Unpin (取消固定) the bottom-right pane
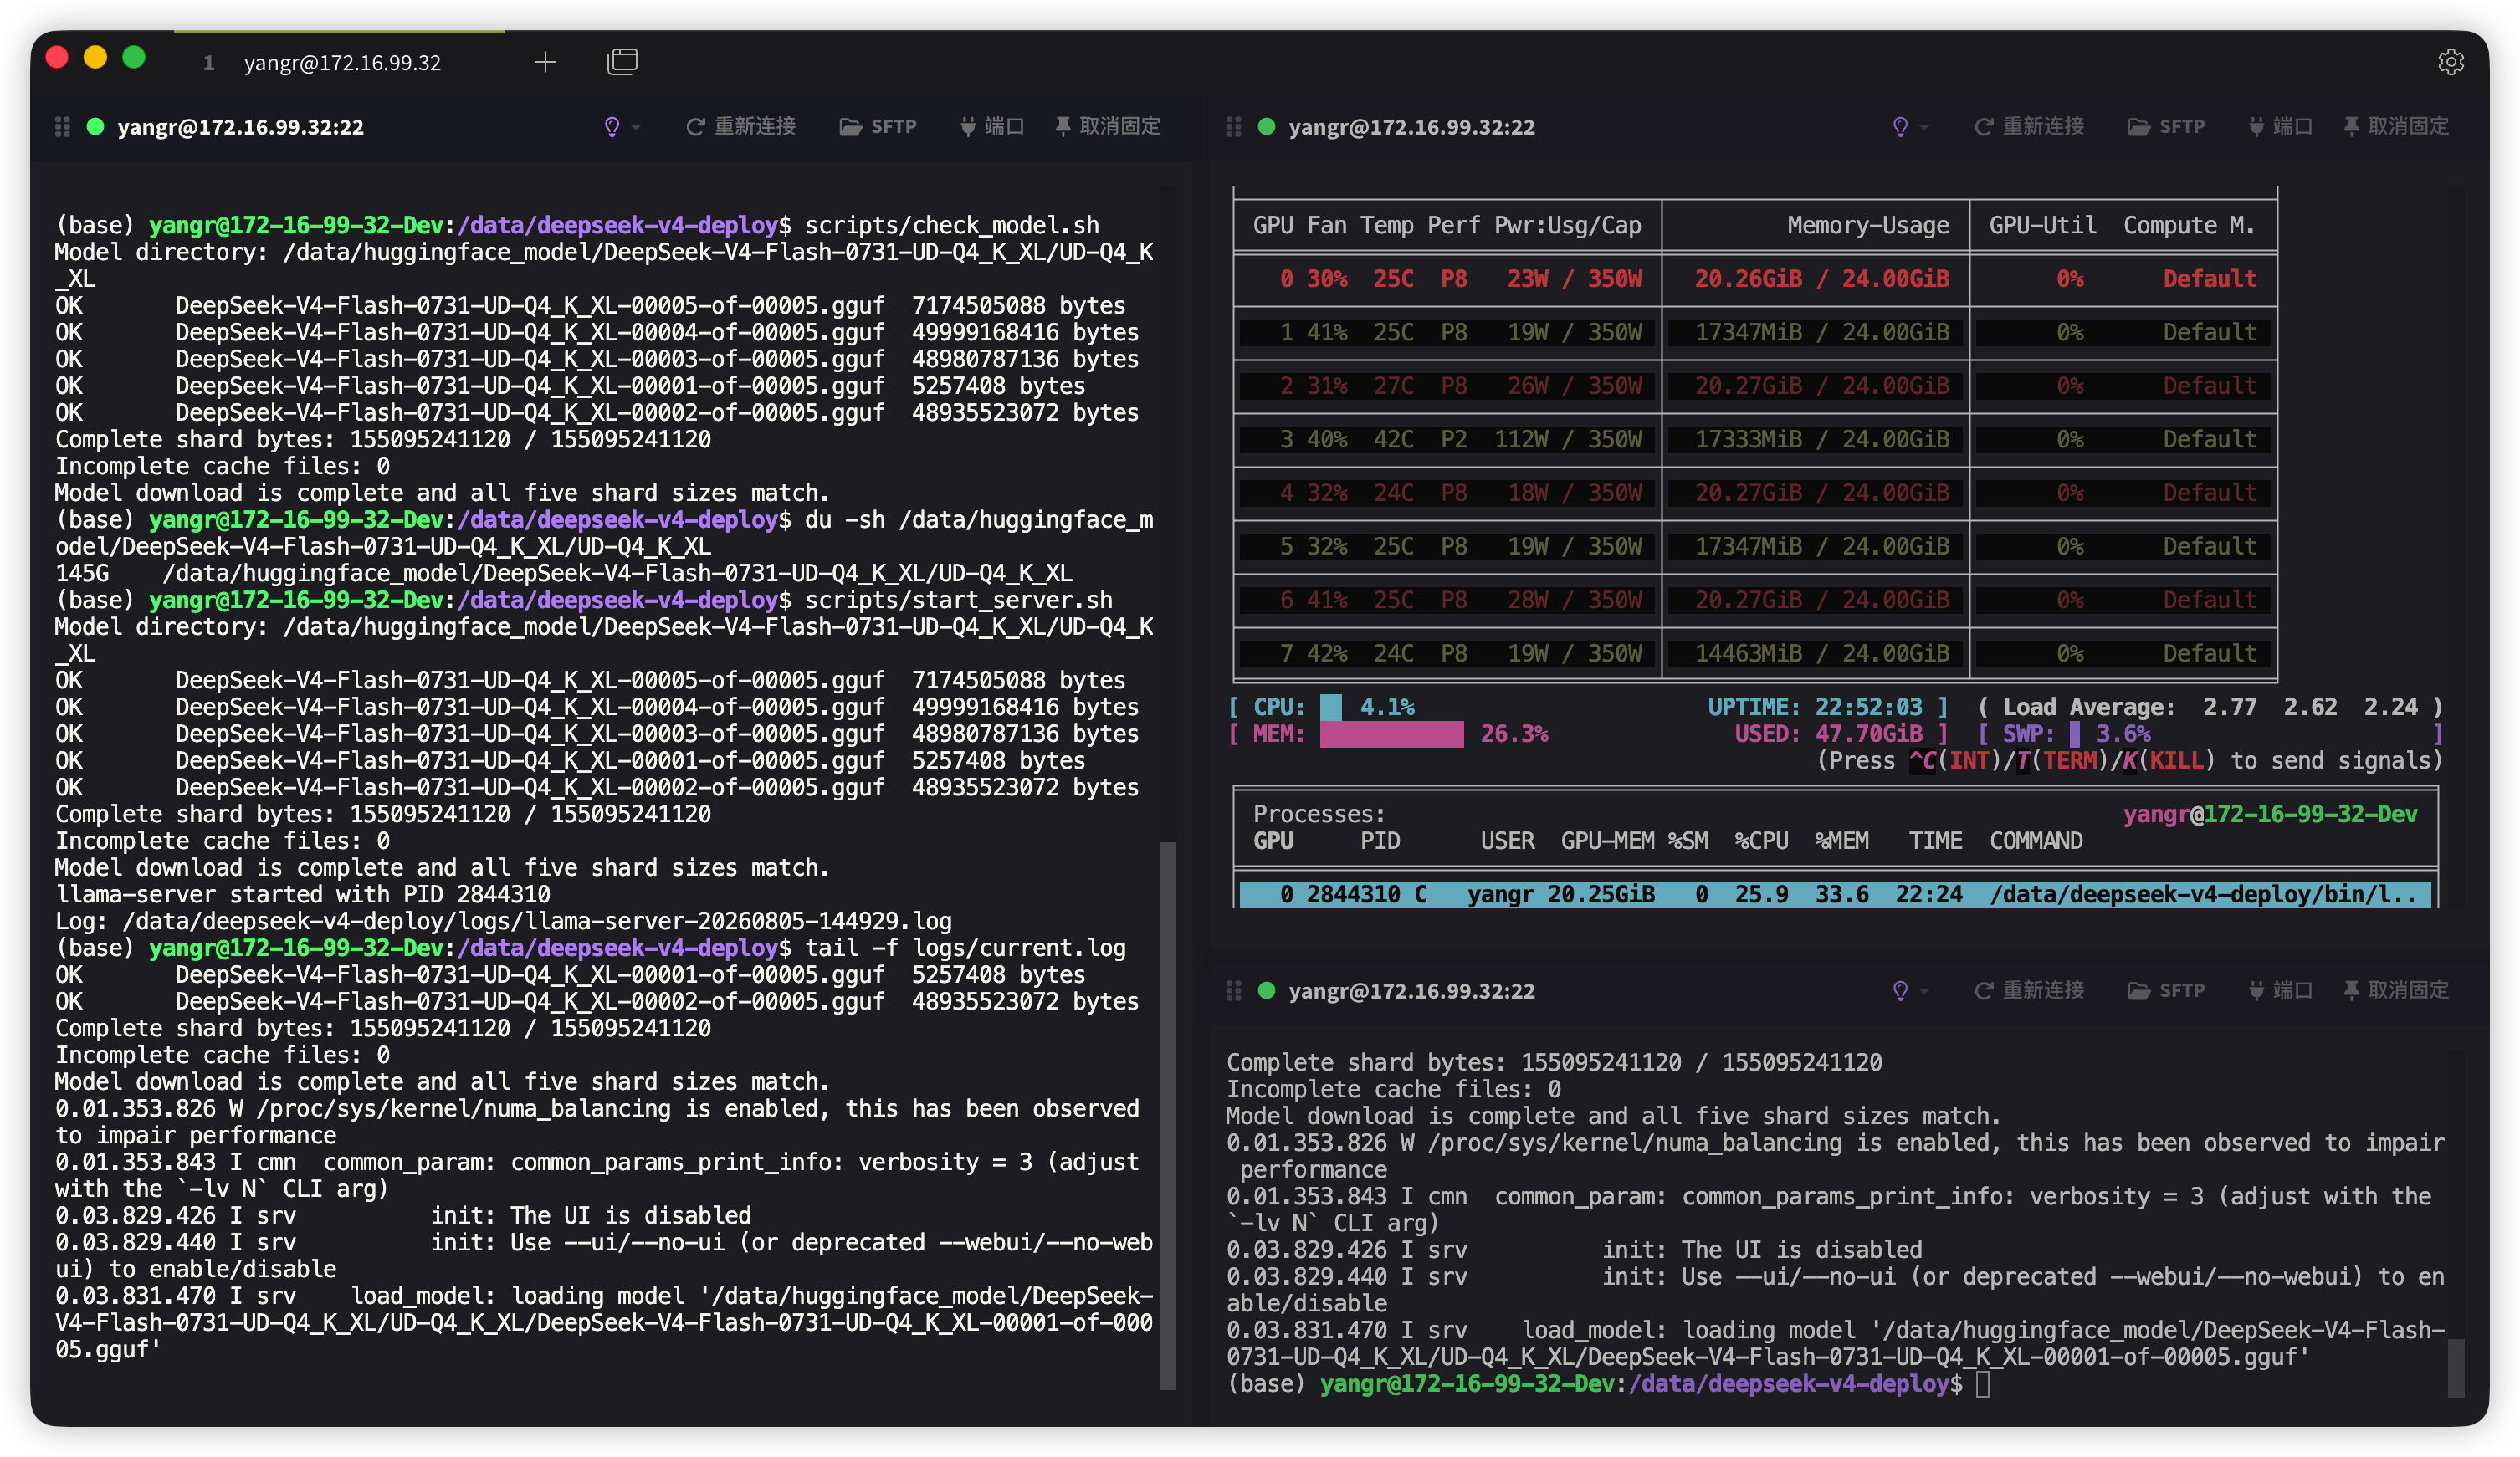This screenshot has height=1457, width=2520. point(2396,991)
